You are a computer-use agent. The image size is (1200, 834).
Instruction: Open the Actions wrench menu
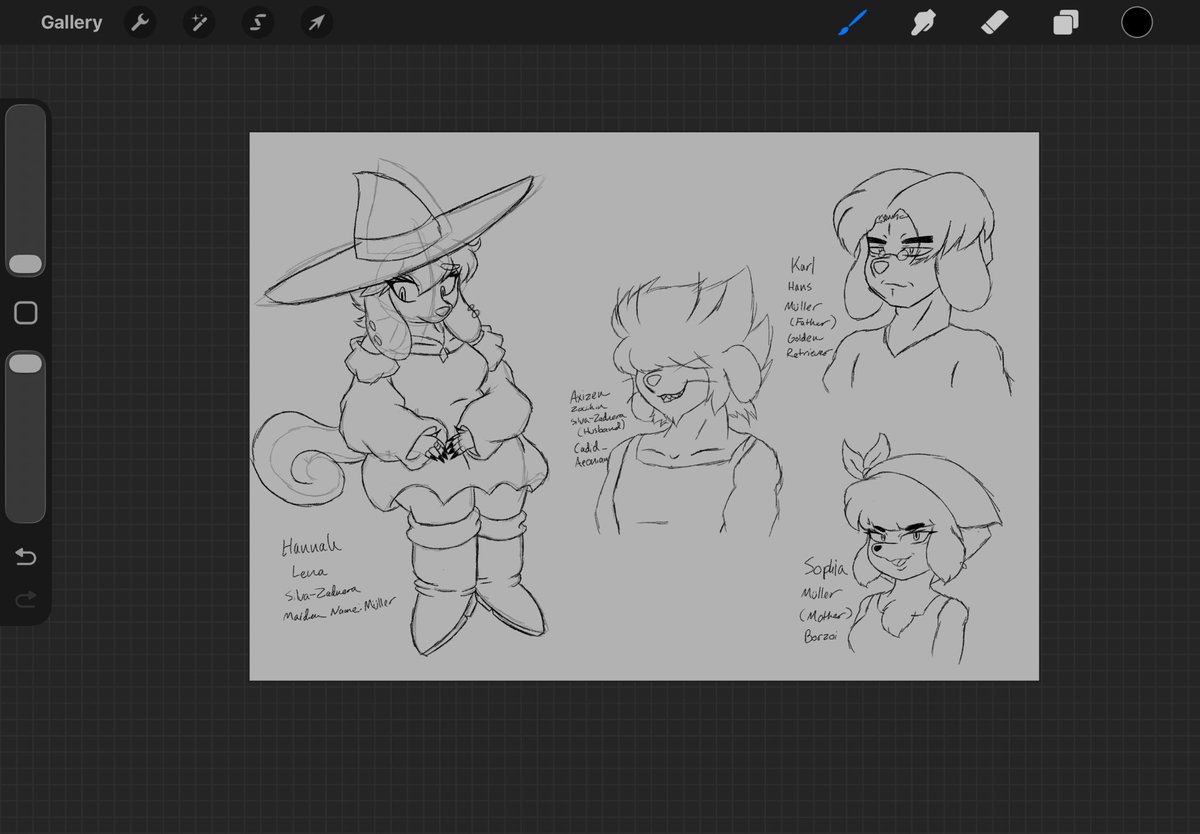140,22
